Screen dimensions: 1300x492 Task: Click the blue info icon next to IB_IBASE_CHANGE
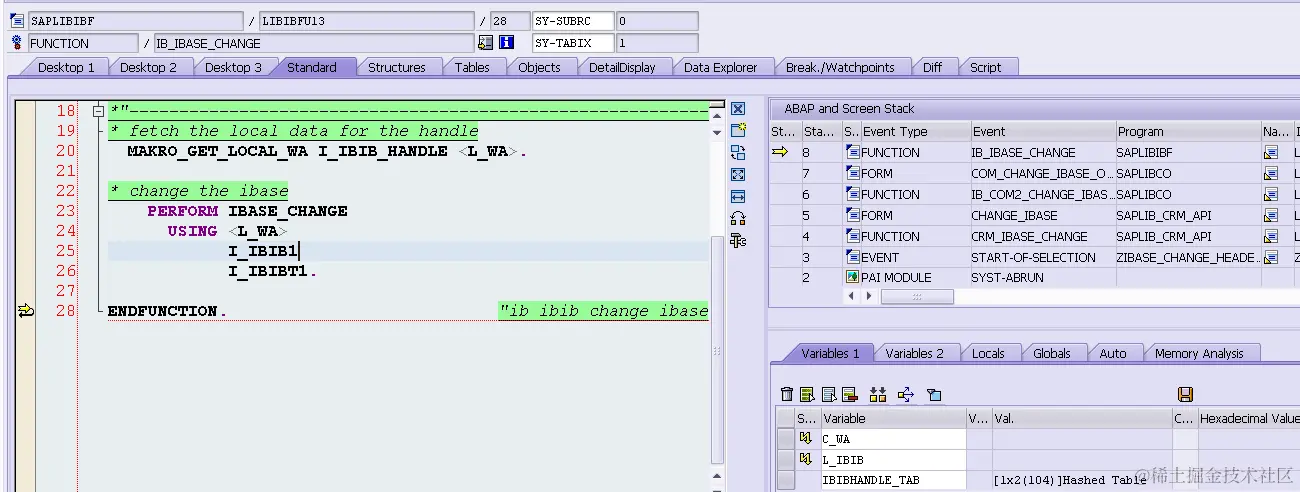[x=507, y=43]
